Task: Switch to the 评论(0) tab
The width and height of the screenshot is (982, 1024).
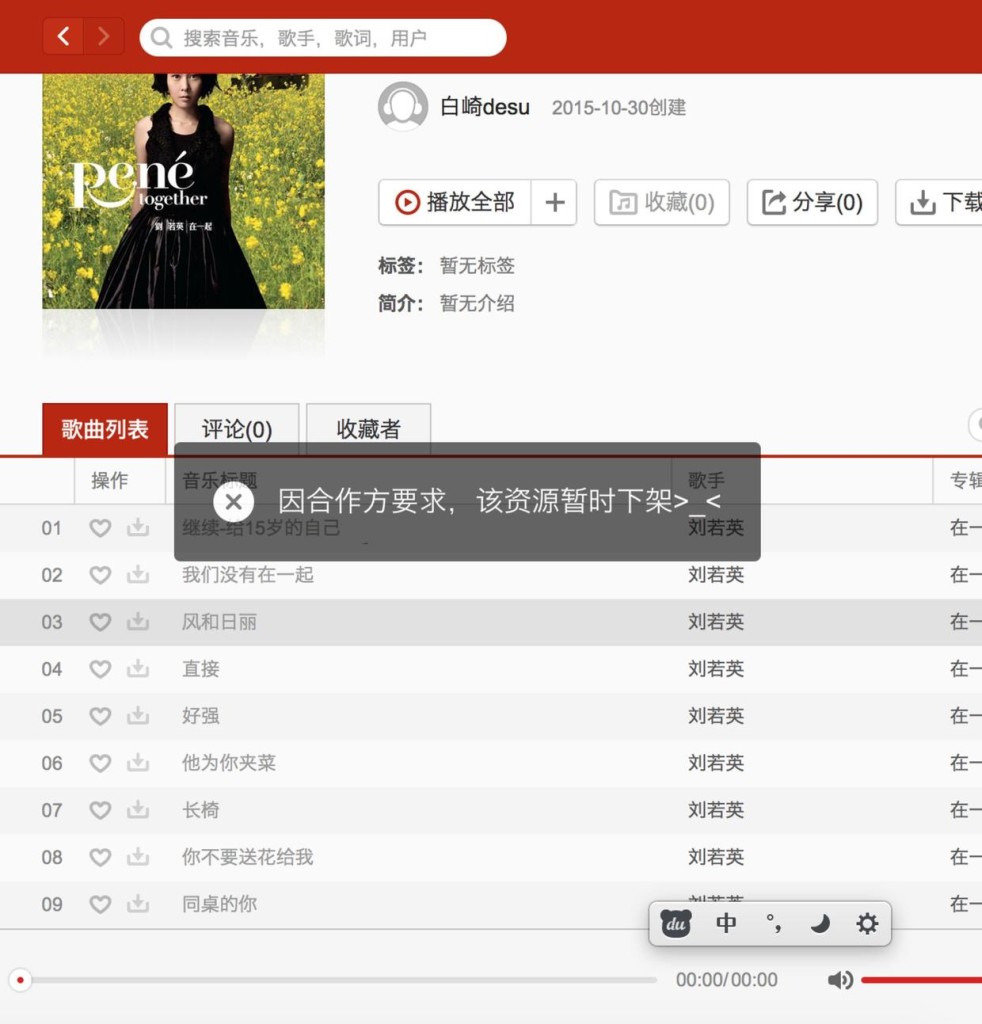Action: (x=237, y=429)
